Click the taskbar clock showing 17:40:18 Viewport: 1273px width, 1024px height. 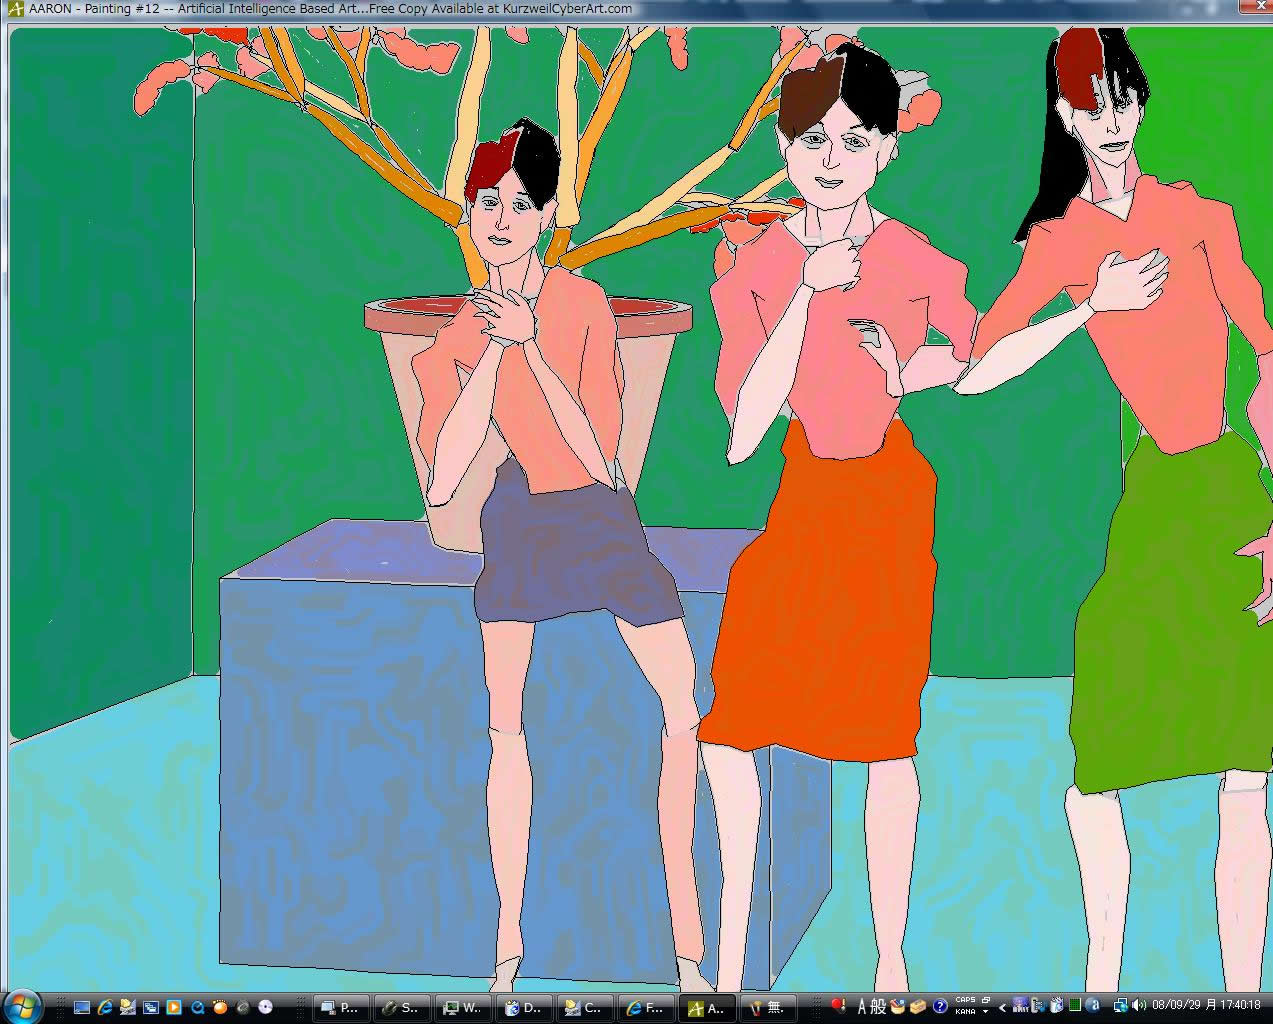tap(1206, 1006)
